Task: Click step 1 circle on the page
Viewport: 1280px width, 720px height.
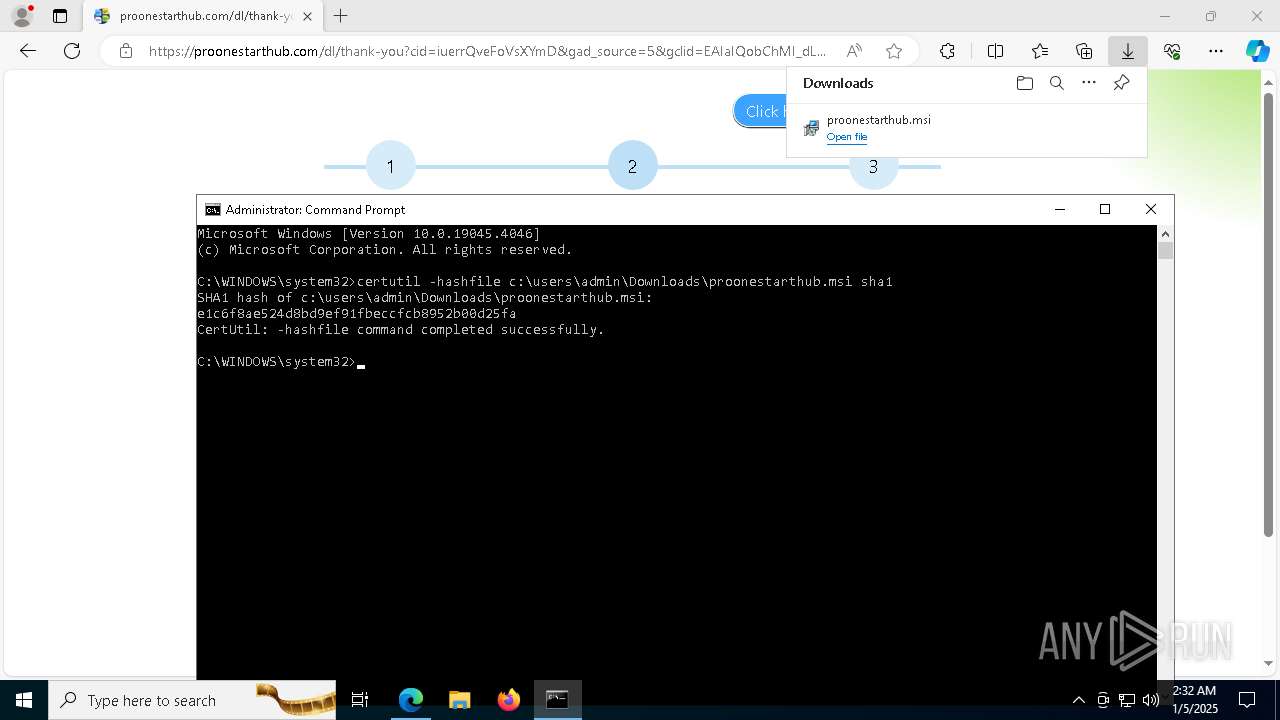Action: tap(390, 166)
